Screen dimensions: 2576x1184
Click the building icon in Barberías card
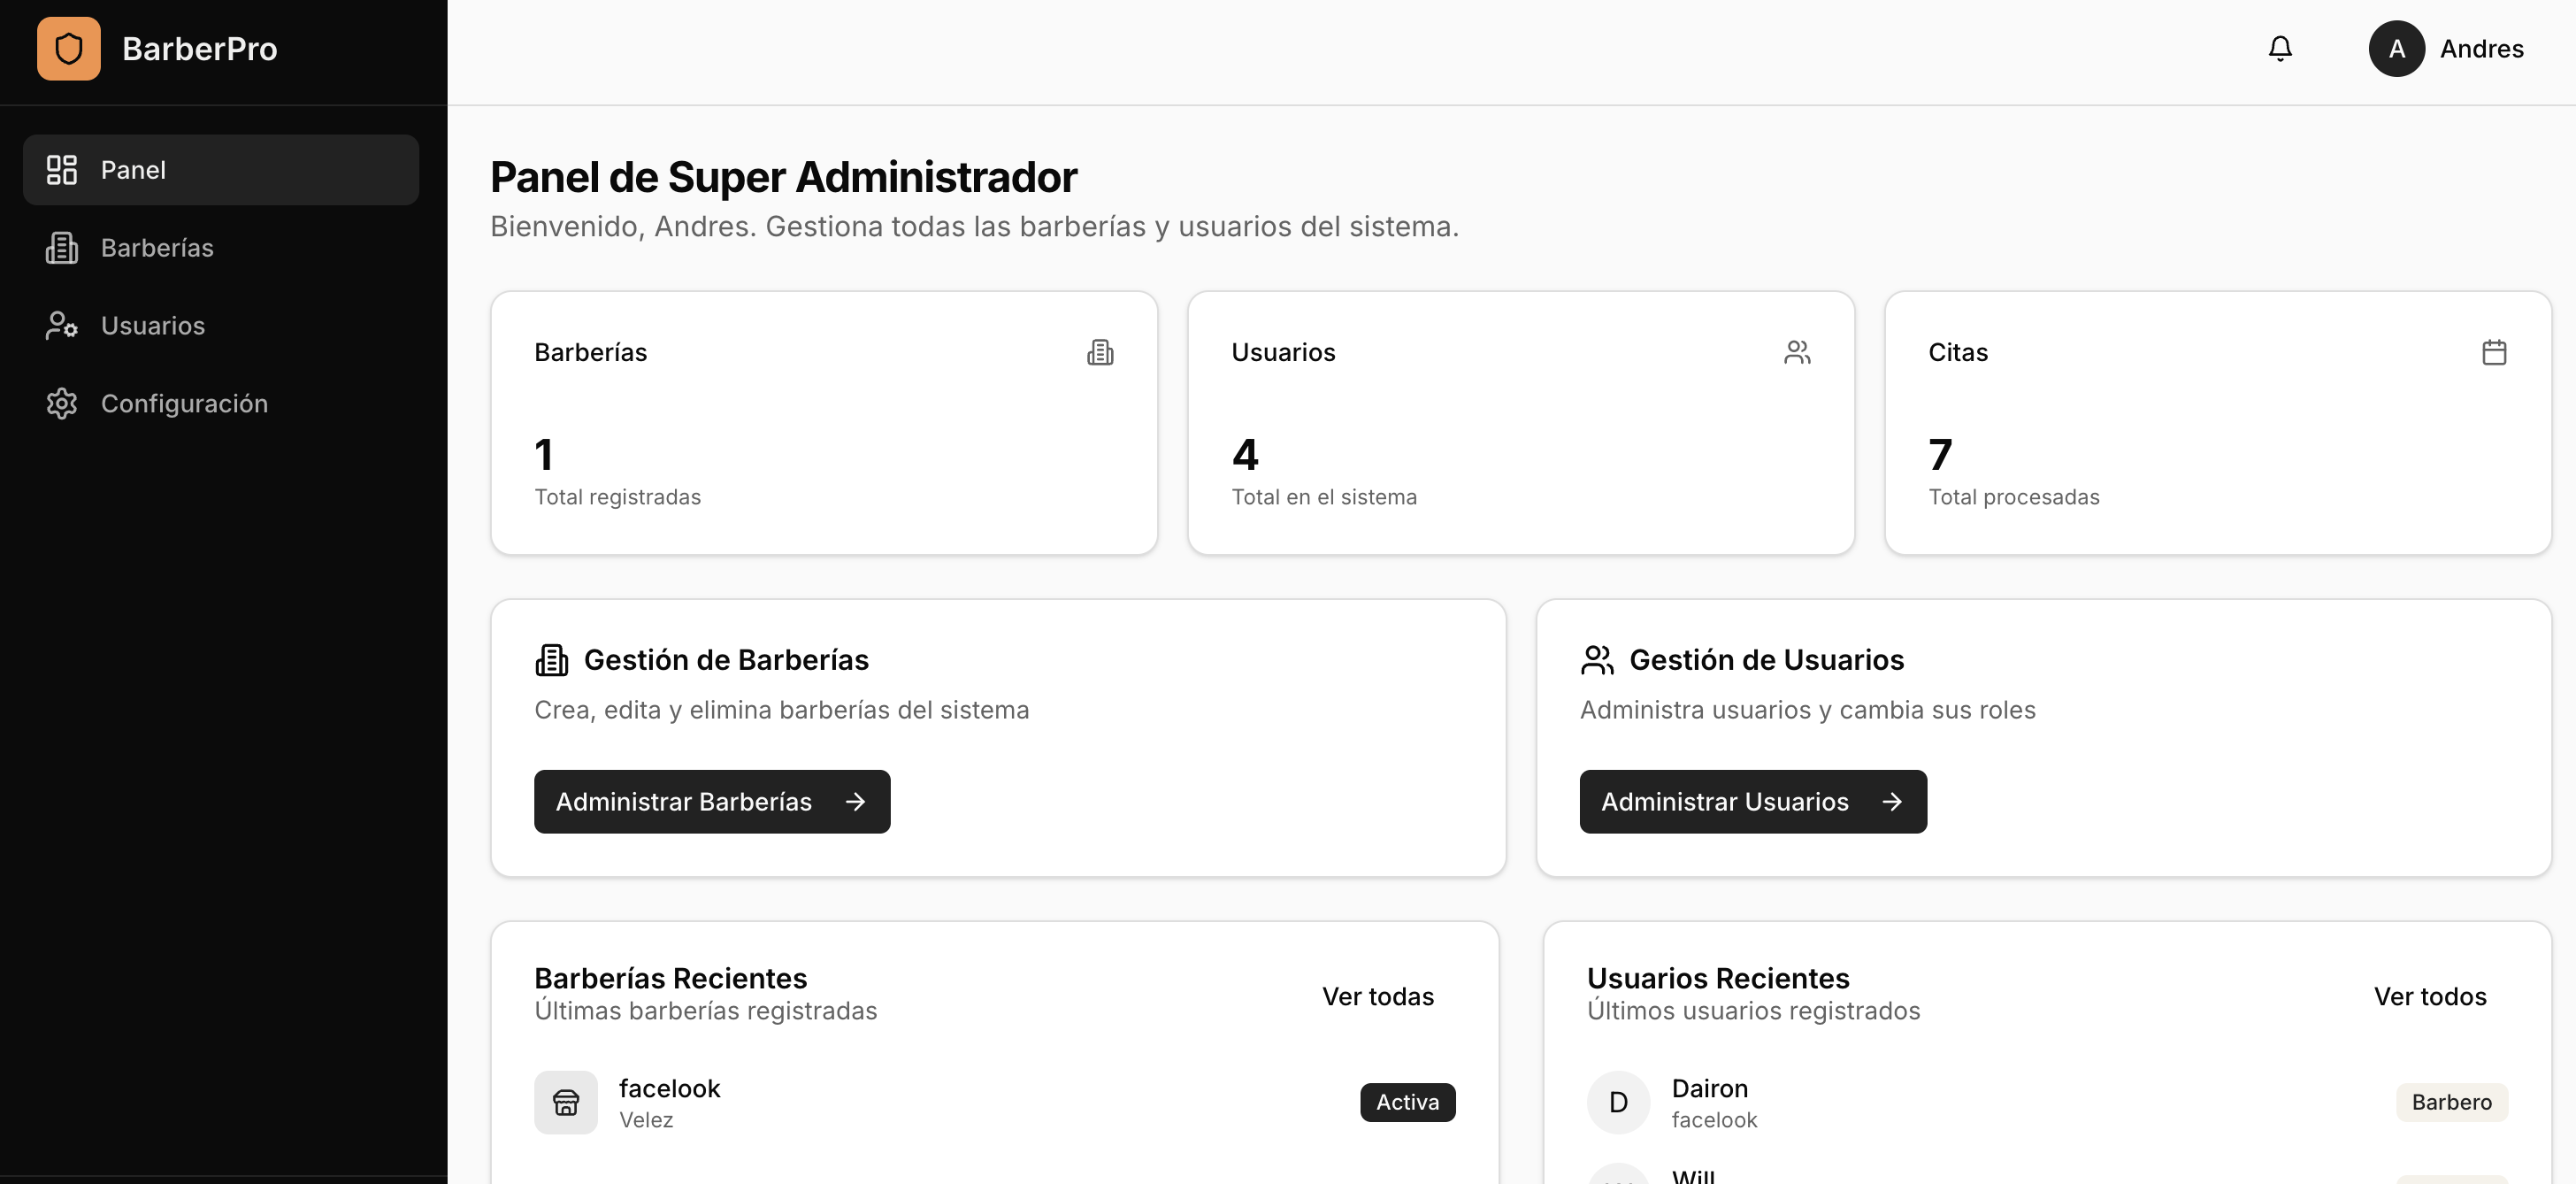tap(1100, 352)
